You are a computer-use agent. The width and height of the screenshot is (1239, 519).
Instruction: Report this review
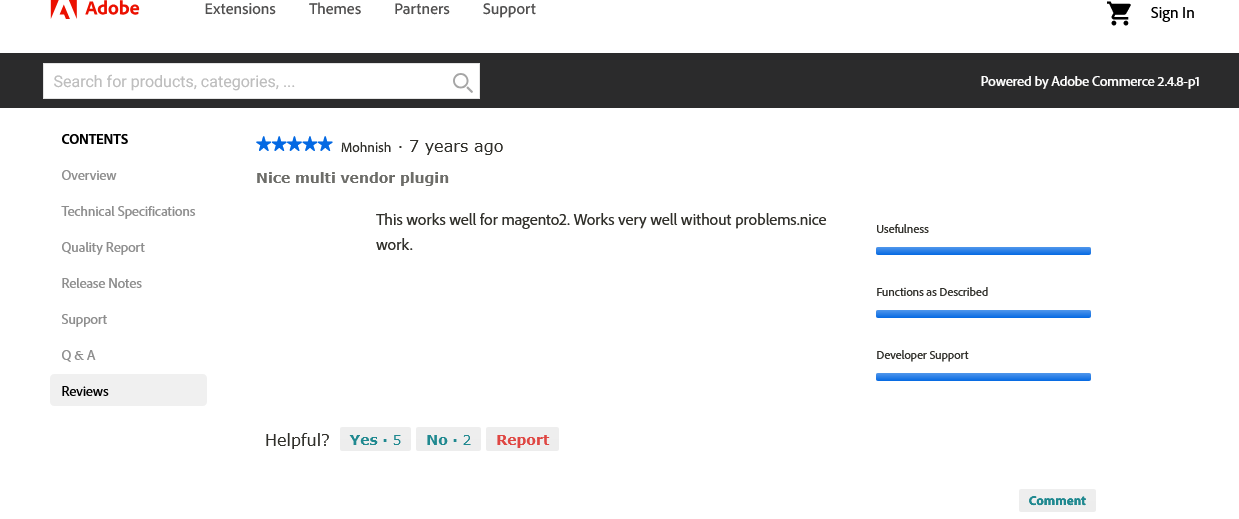(522, 439)
